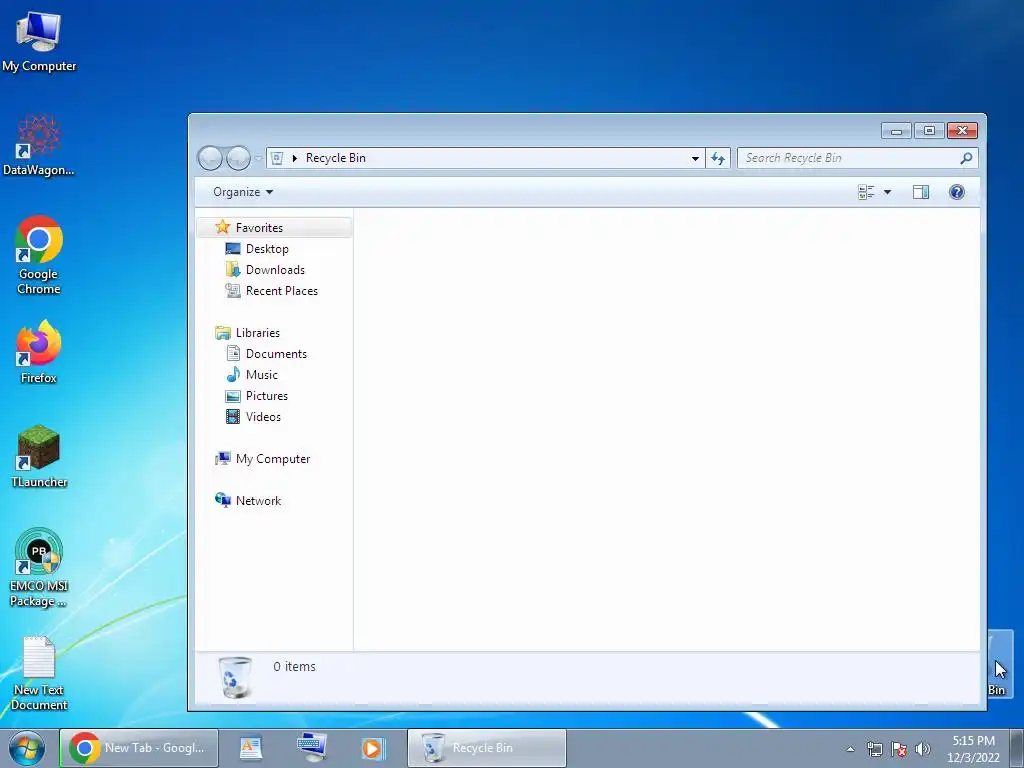Open the media player taskbar icon
The image size is (1024, 768).
(373, 748)
